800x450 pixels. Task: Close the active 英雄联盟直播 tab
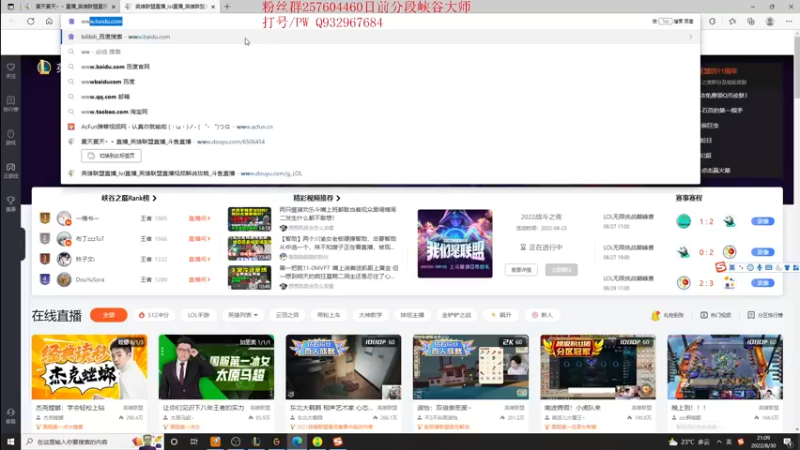point(213,7)
